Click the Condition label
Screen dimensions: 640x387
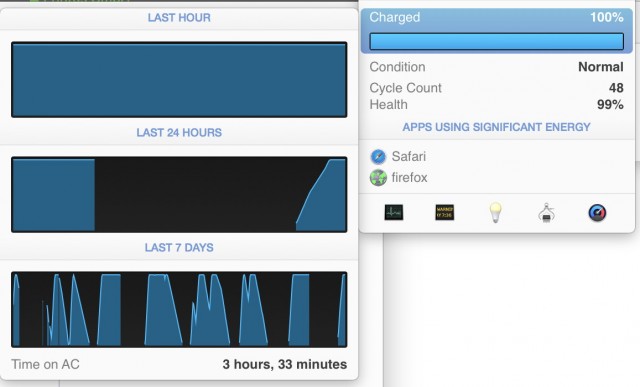pos(397,67)
